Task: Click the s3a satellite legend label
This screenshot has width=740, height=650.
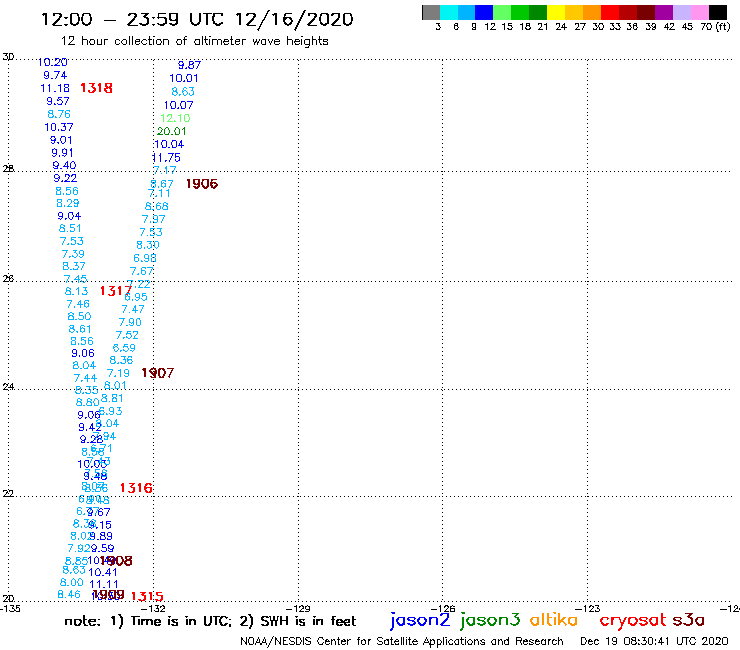Action: (x=688, y=620)
